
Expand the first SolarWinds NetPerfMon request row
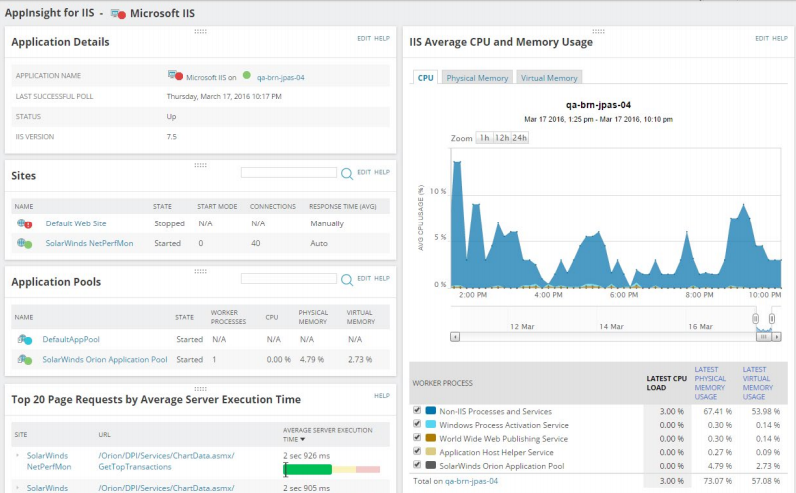click(17, 456)
